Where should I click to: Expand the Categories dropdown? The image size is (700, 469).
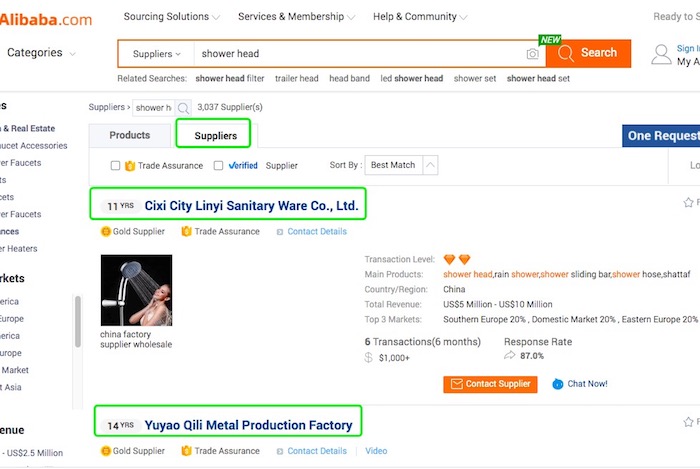(x=41, y=53)
